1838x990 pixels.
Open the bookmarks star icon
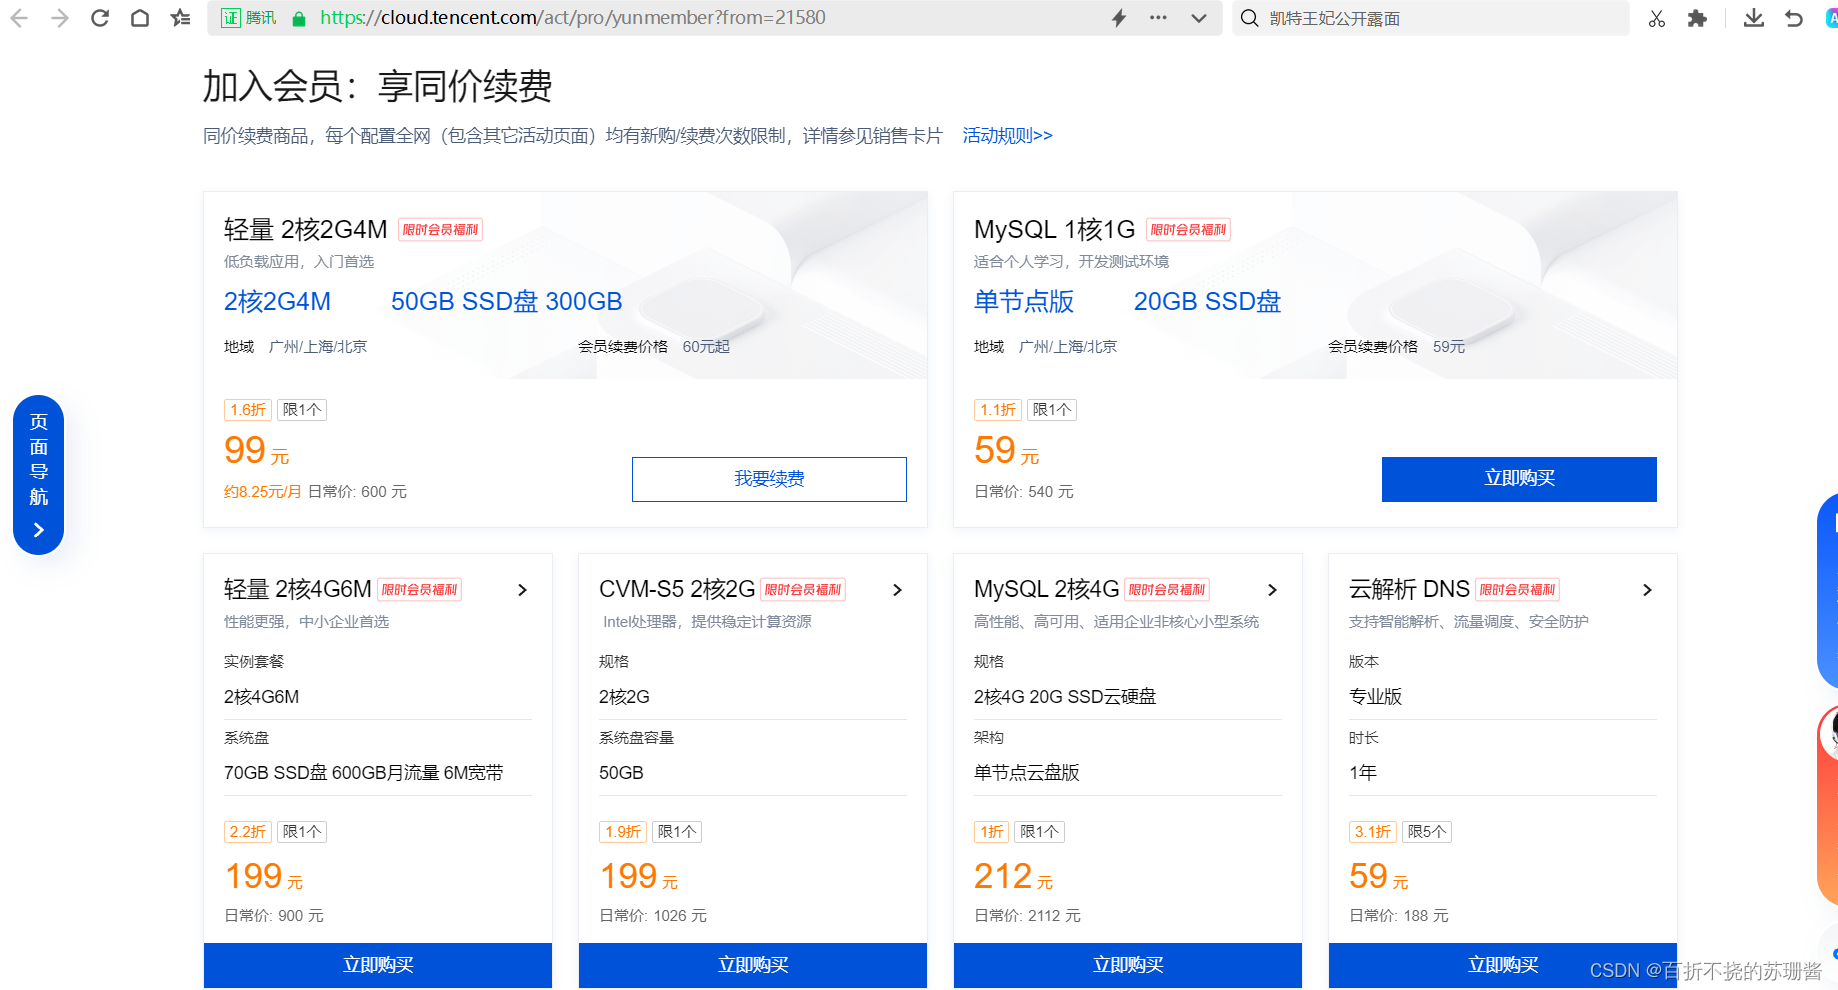click(x=181, y=18)
